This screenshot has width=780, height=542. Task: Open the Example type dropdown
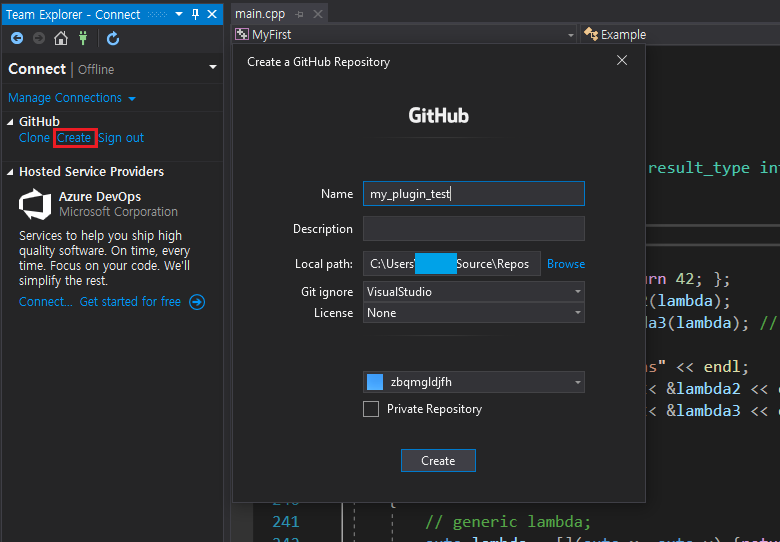coord(623,35)
